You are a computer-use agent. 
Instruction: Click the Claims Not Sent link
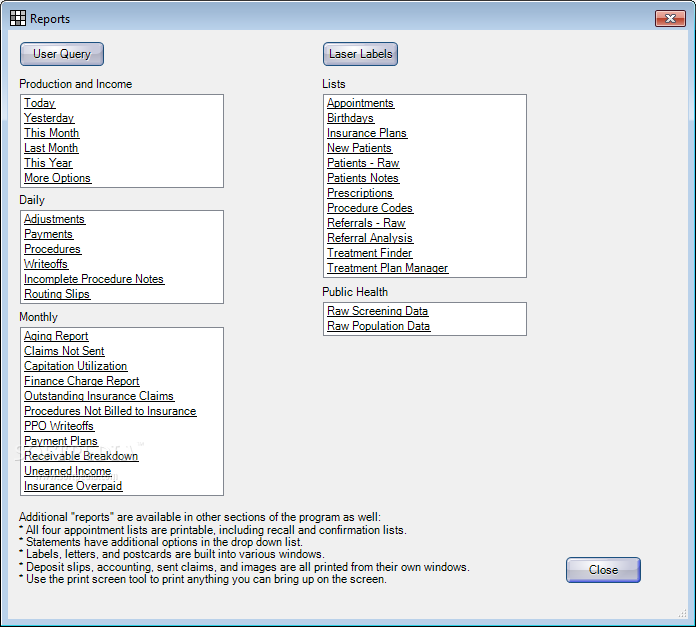[64, 351]
